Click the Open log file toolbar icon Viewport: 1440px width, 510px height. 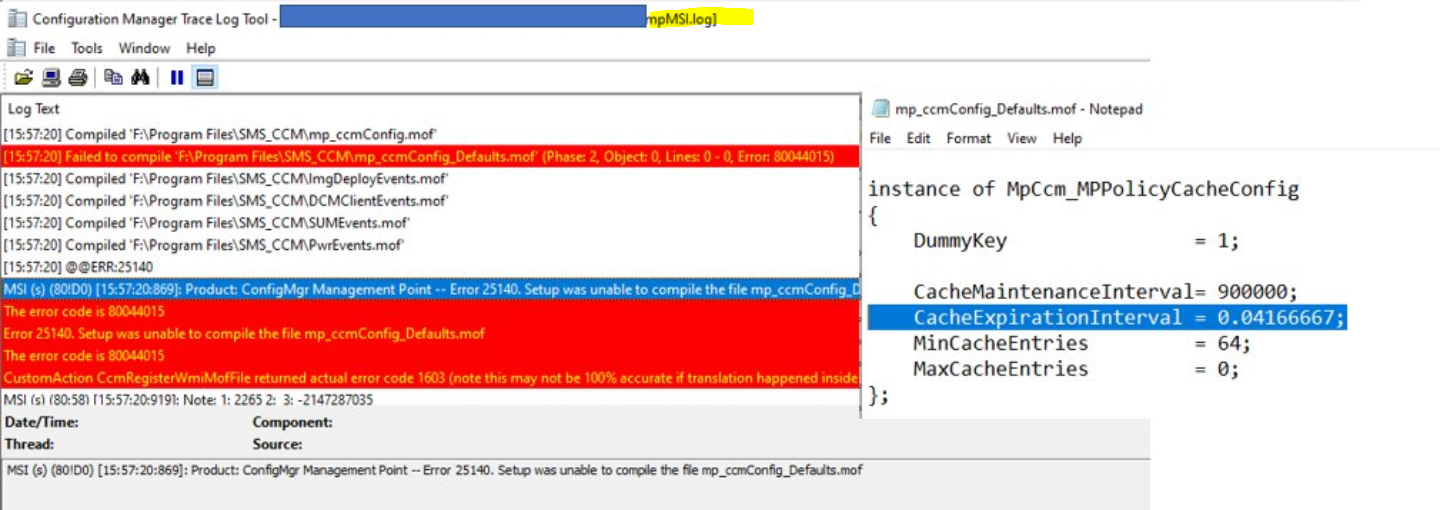[x=24, y=77]
